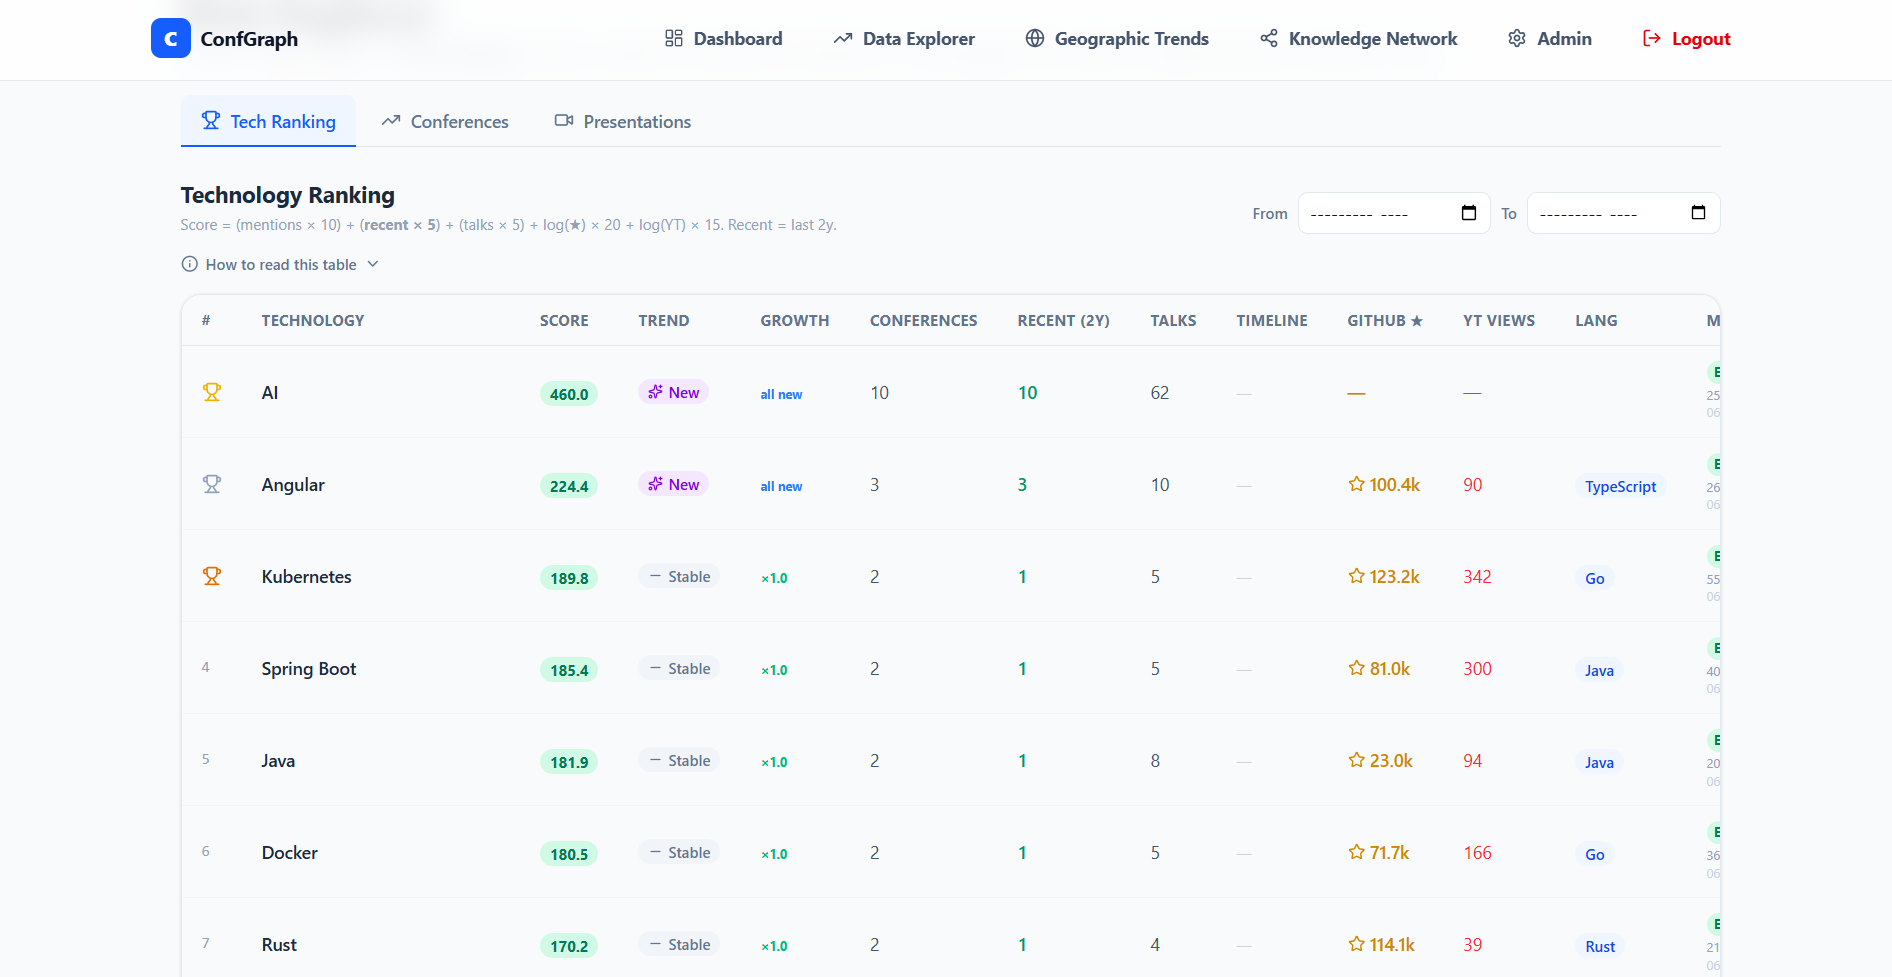
Task: Click the Logout link
Action: pos(1686,39)
